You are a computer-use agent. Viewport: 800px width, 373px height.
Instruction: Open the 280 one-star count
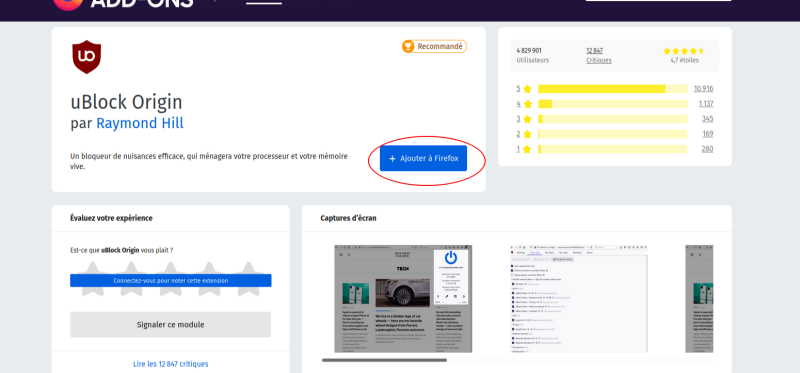[x=707, y=149]
